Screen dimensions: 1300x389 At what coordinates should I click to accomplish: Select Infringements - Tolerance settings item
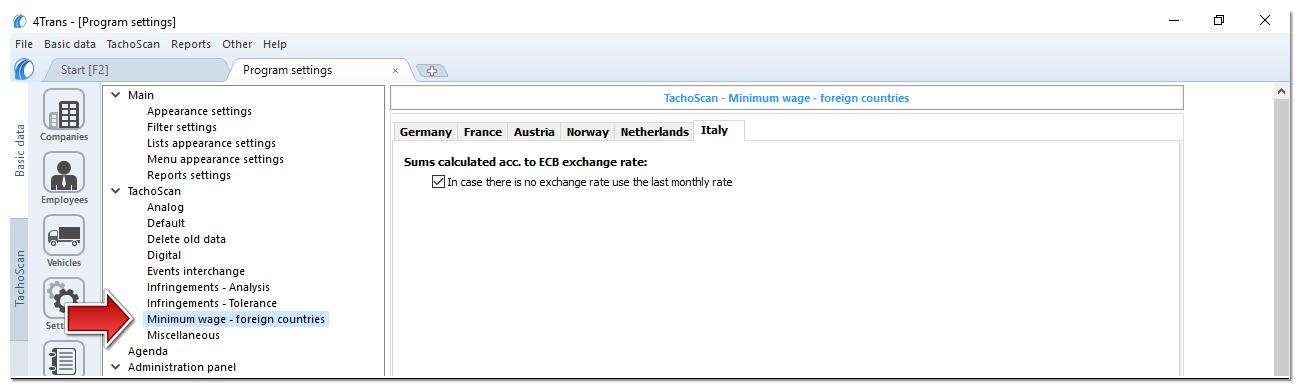click(x=212, y=303)
